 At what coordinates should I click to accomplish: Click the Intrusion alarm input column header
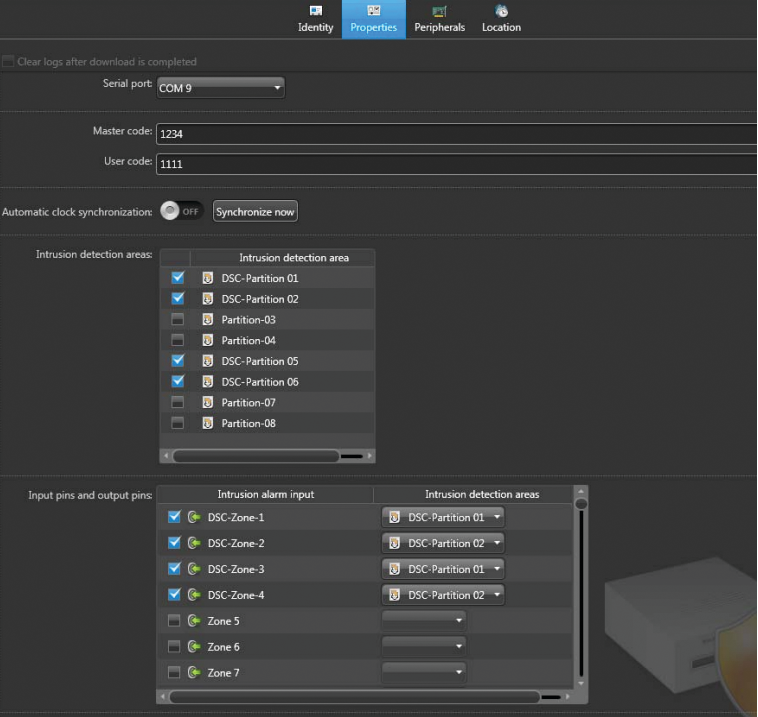(265, 494)
